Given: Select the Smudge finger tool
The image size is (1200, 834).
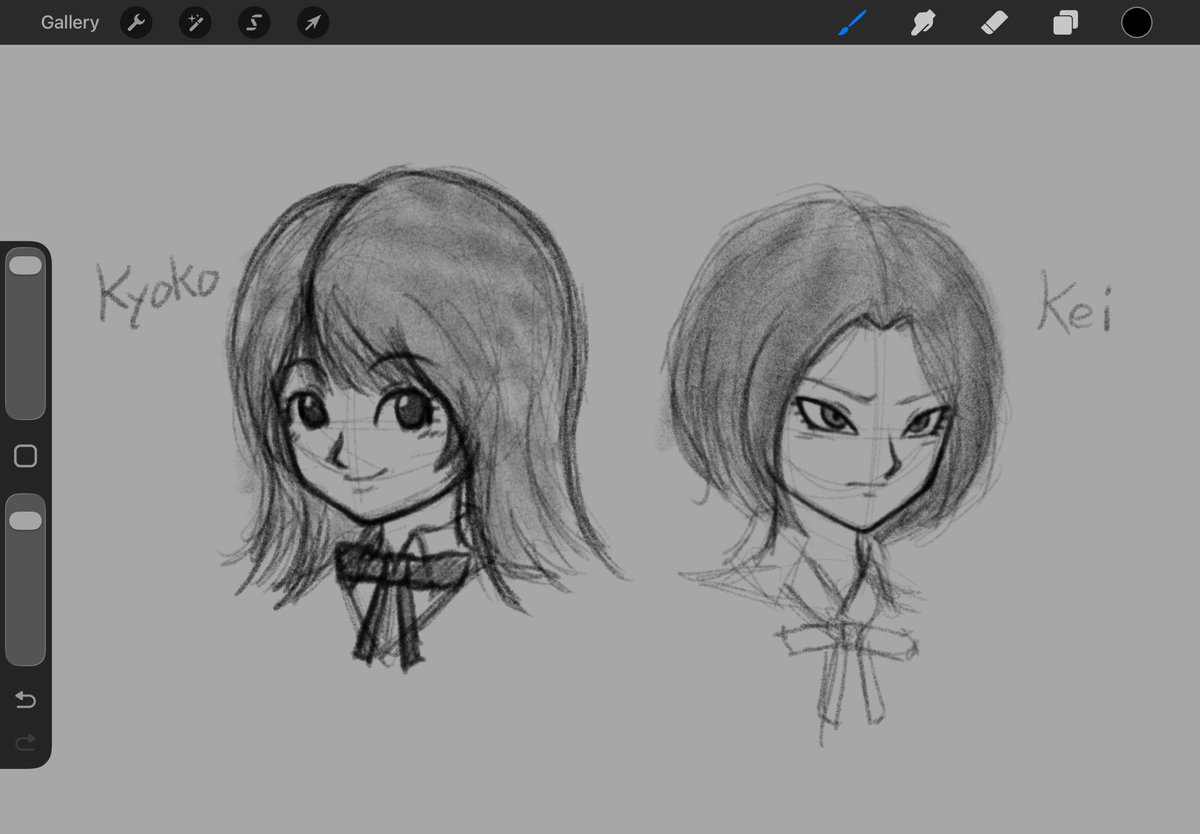Looking at the screenshot, I should tap(922, 22).
